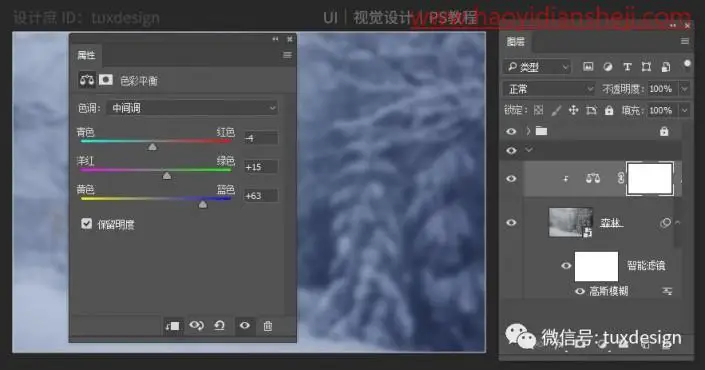Click the smart filter indicator icon on 森林 layer

(665, 223)
